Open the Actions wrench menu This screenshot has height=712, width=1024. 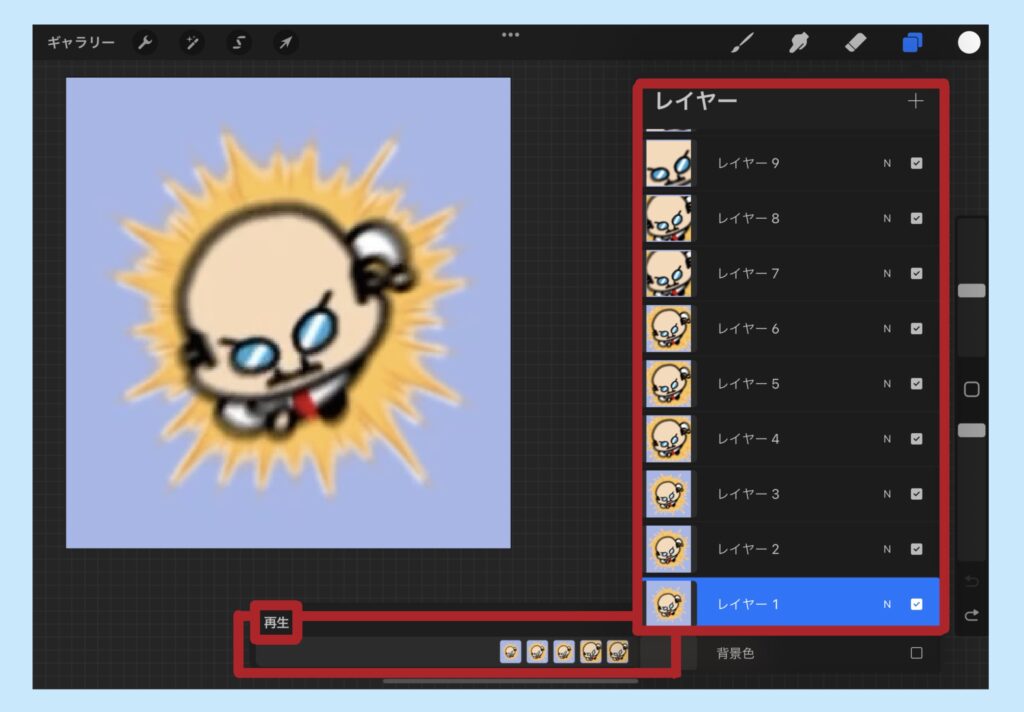pos(145,43)
